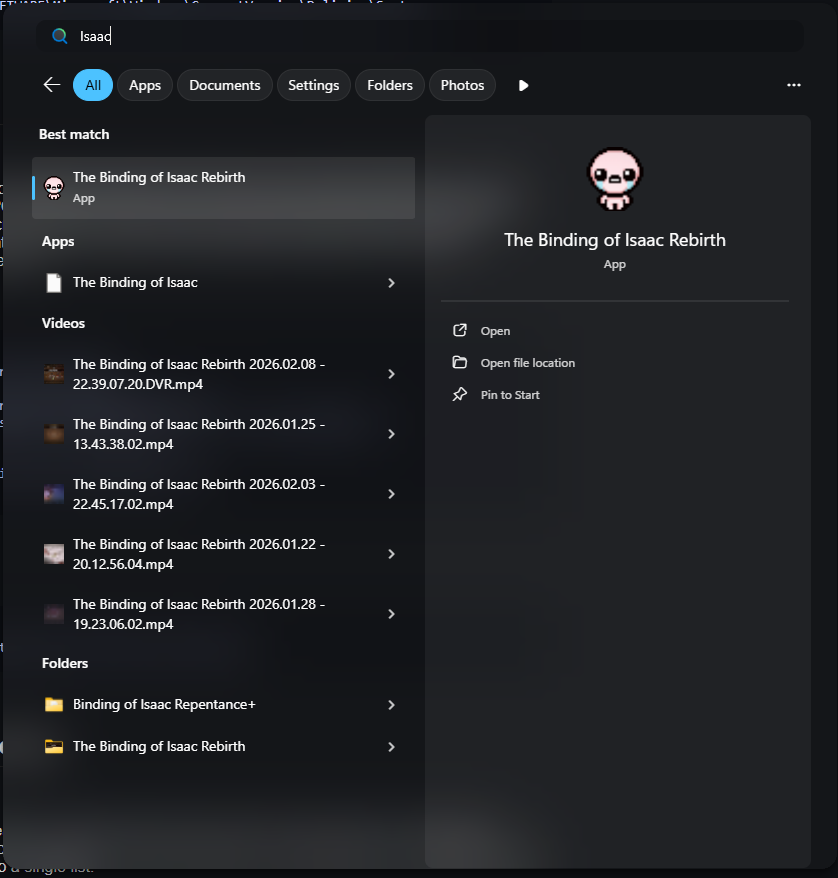This screenshot has width=838, height=878.
Task: Switch to the Photos filter tab
Action: (x=462, y=85)
